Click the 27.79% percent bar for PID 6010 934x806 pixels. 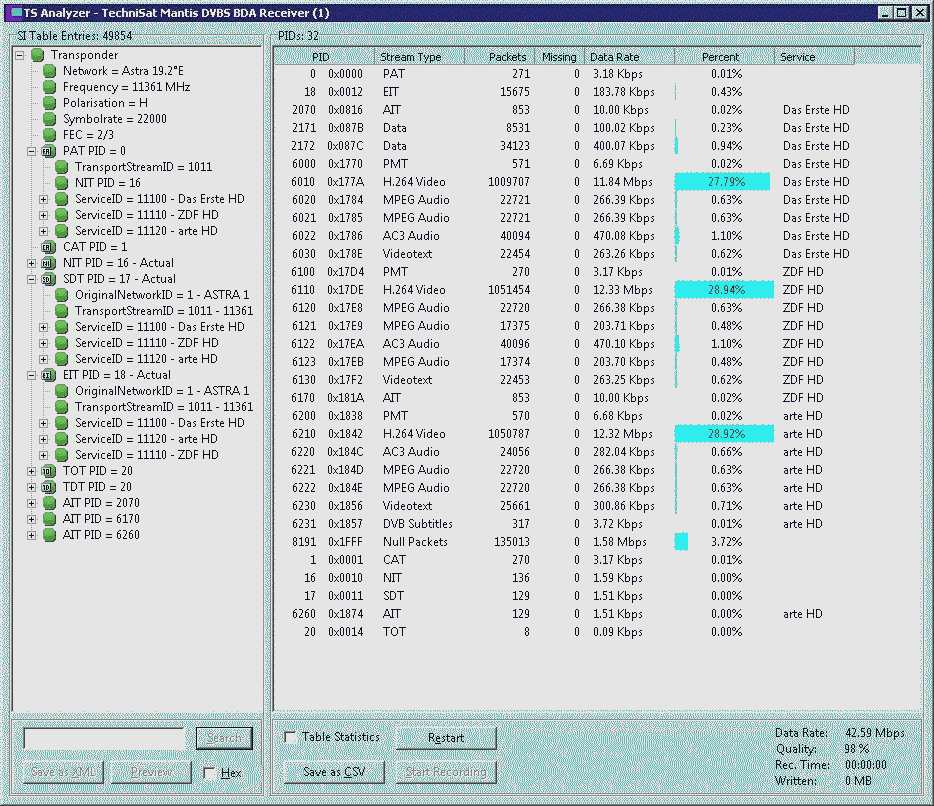pos(723,182)
